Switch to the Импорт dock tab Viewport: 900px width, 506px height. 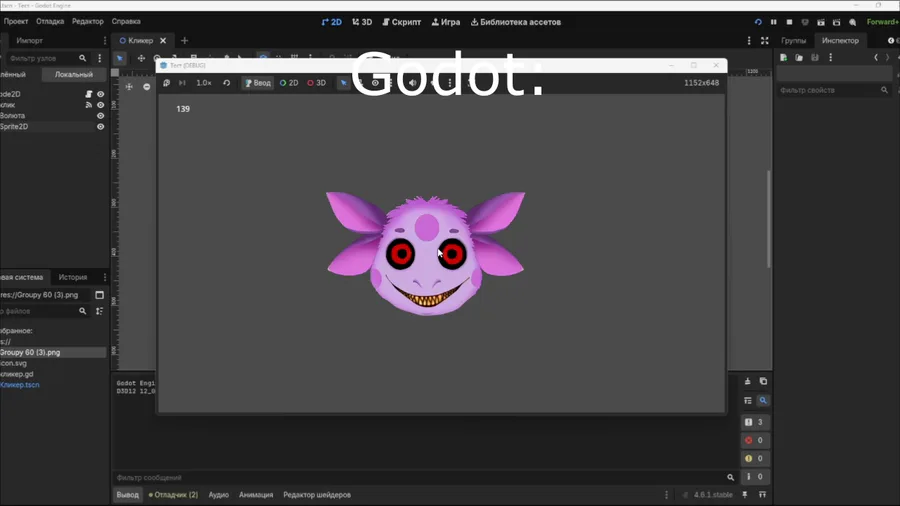pyautogui.click(x=29, y=41)
